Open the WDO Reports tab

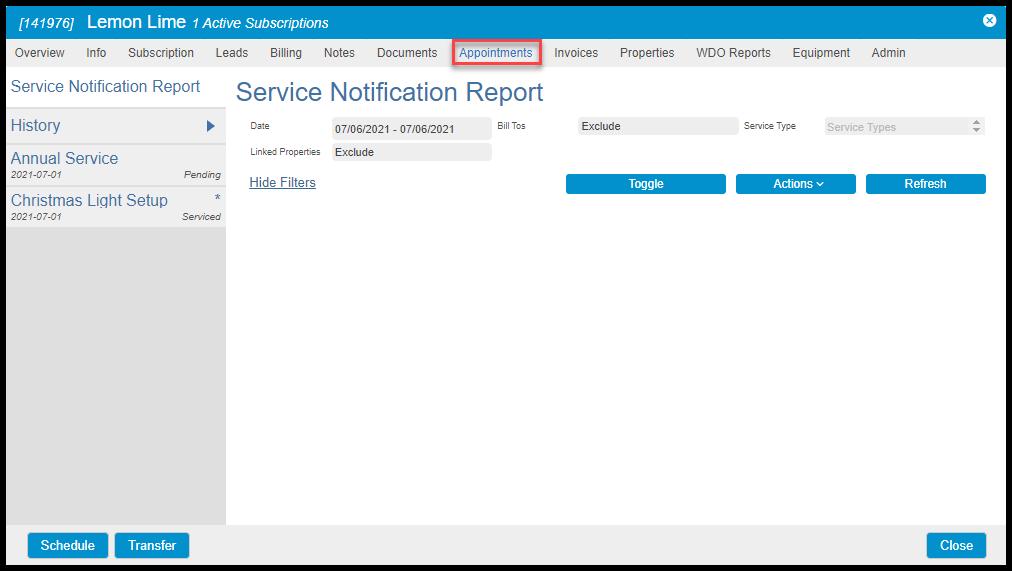pos(733,53)
